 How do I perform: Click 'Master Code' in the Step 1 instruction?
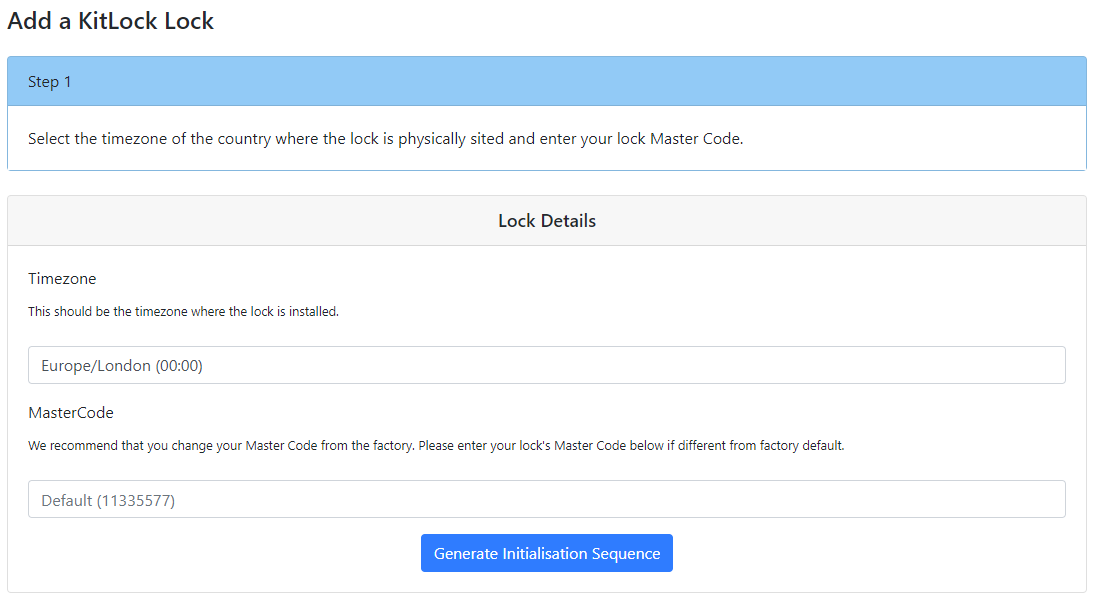pyautogui.click(x=695, y=139)
